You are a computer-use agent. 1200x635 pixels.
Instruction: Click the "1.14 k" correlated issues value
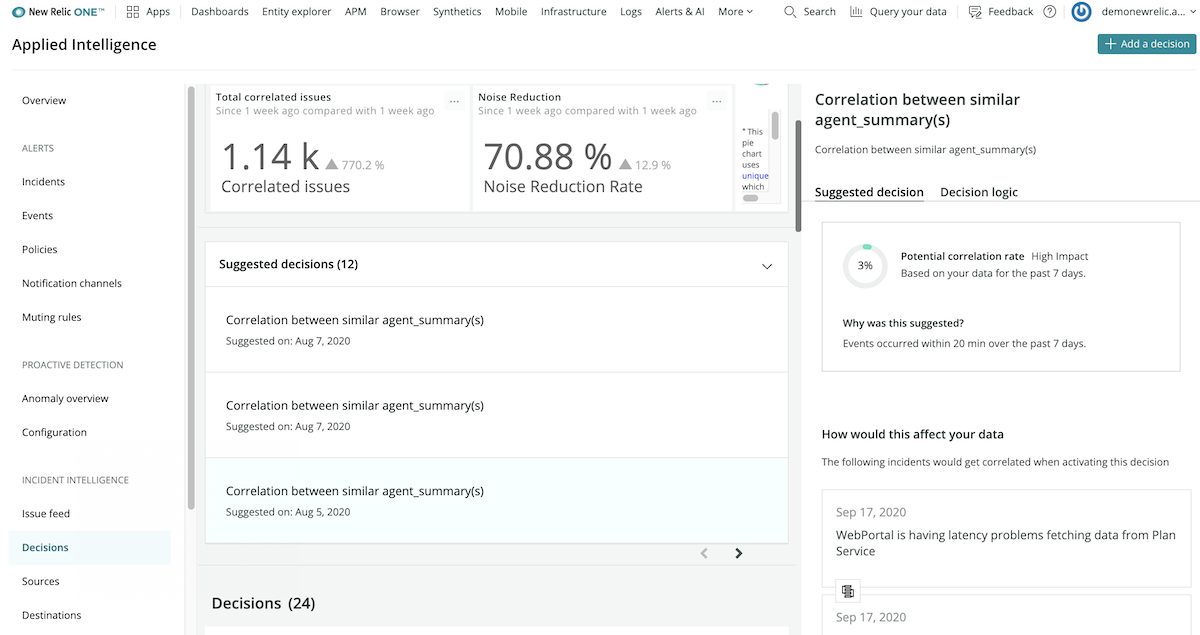tap(270, 157)
